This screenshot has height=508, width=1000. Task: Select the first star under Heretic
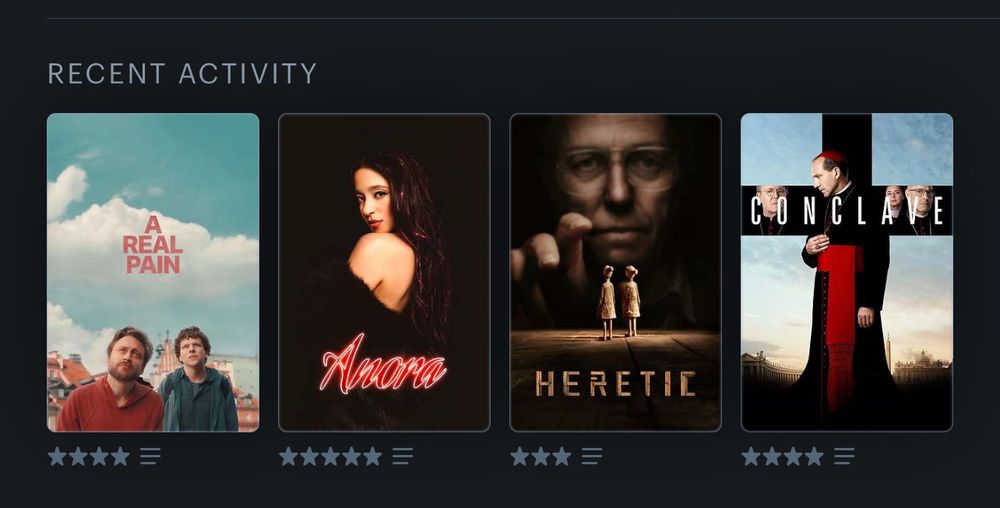coord(520,456)
